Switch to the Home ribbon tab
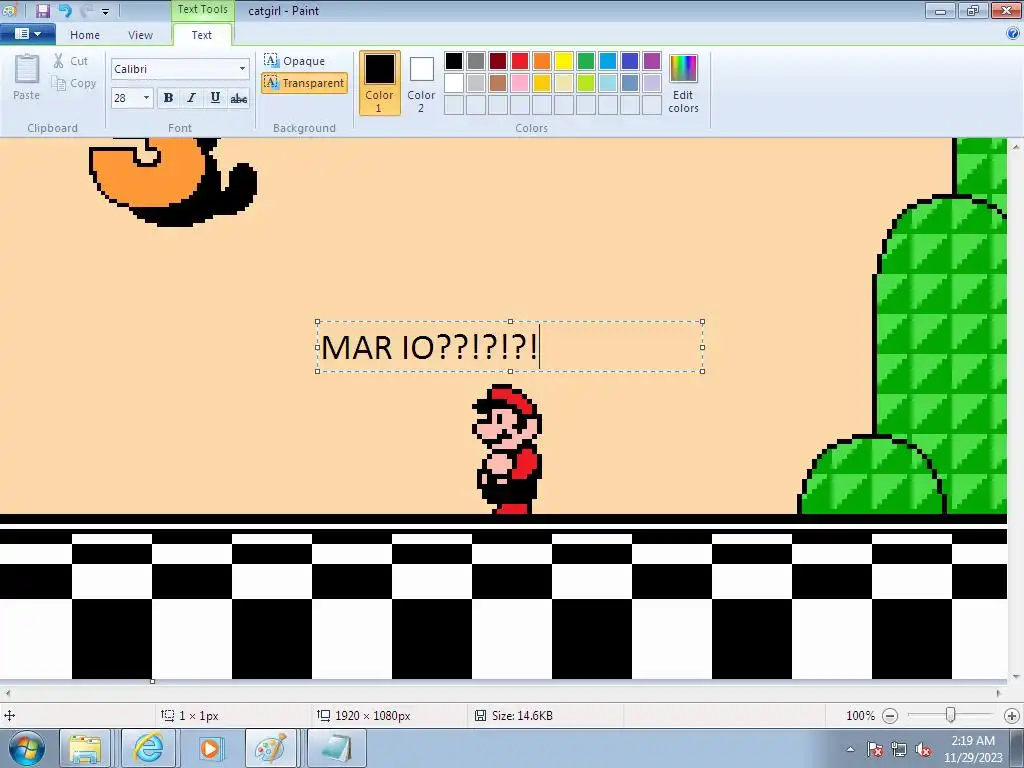The image size is (1024, 768). click(85, 35)
